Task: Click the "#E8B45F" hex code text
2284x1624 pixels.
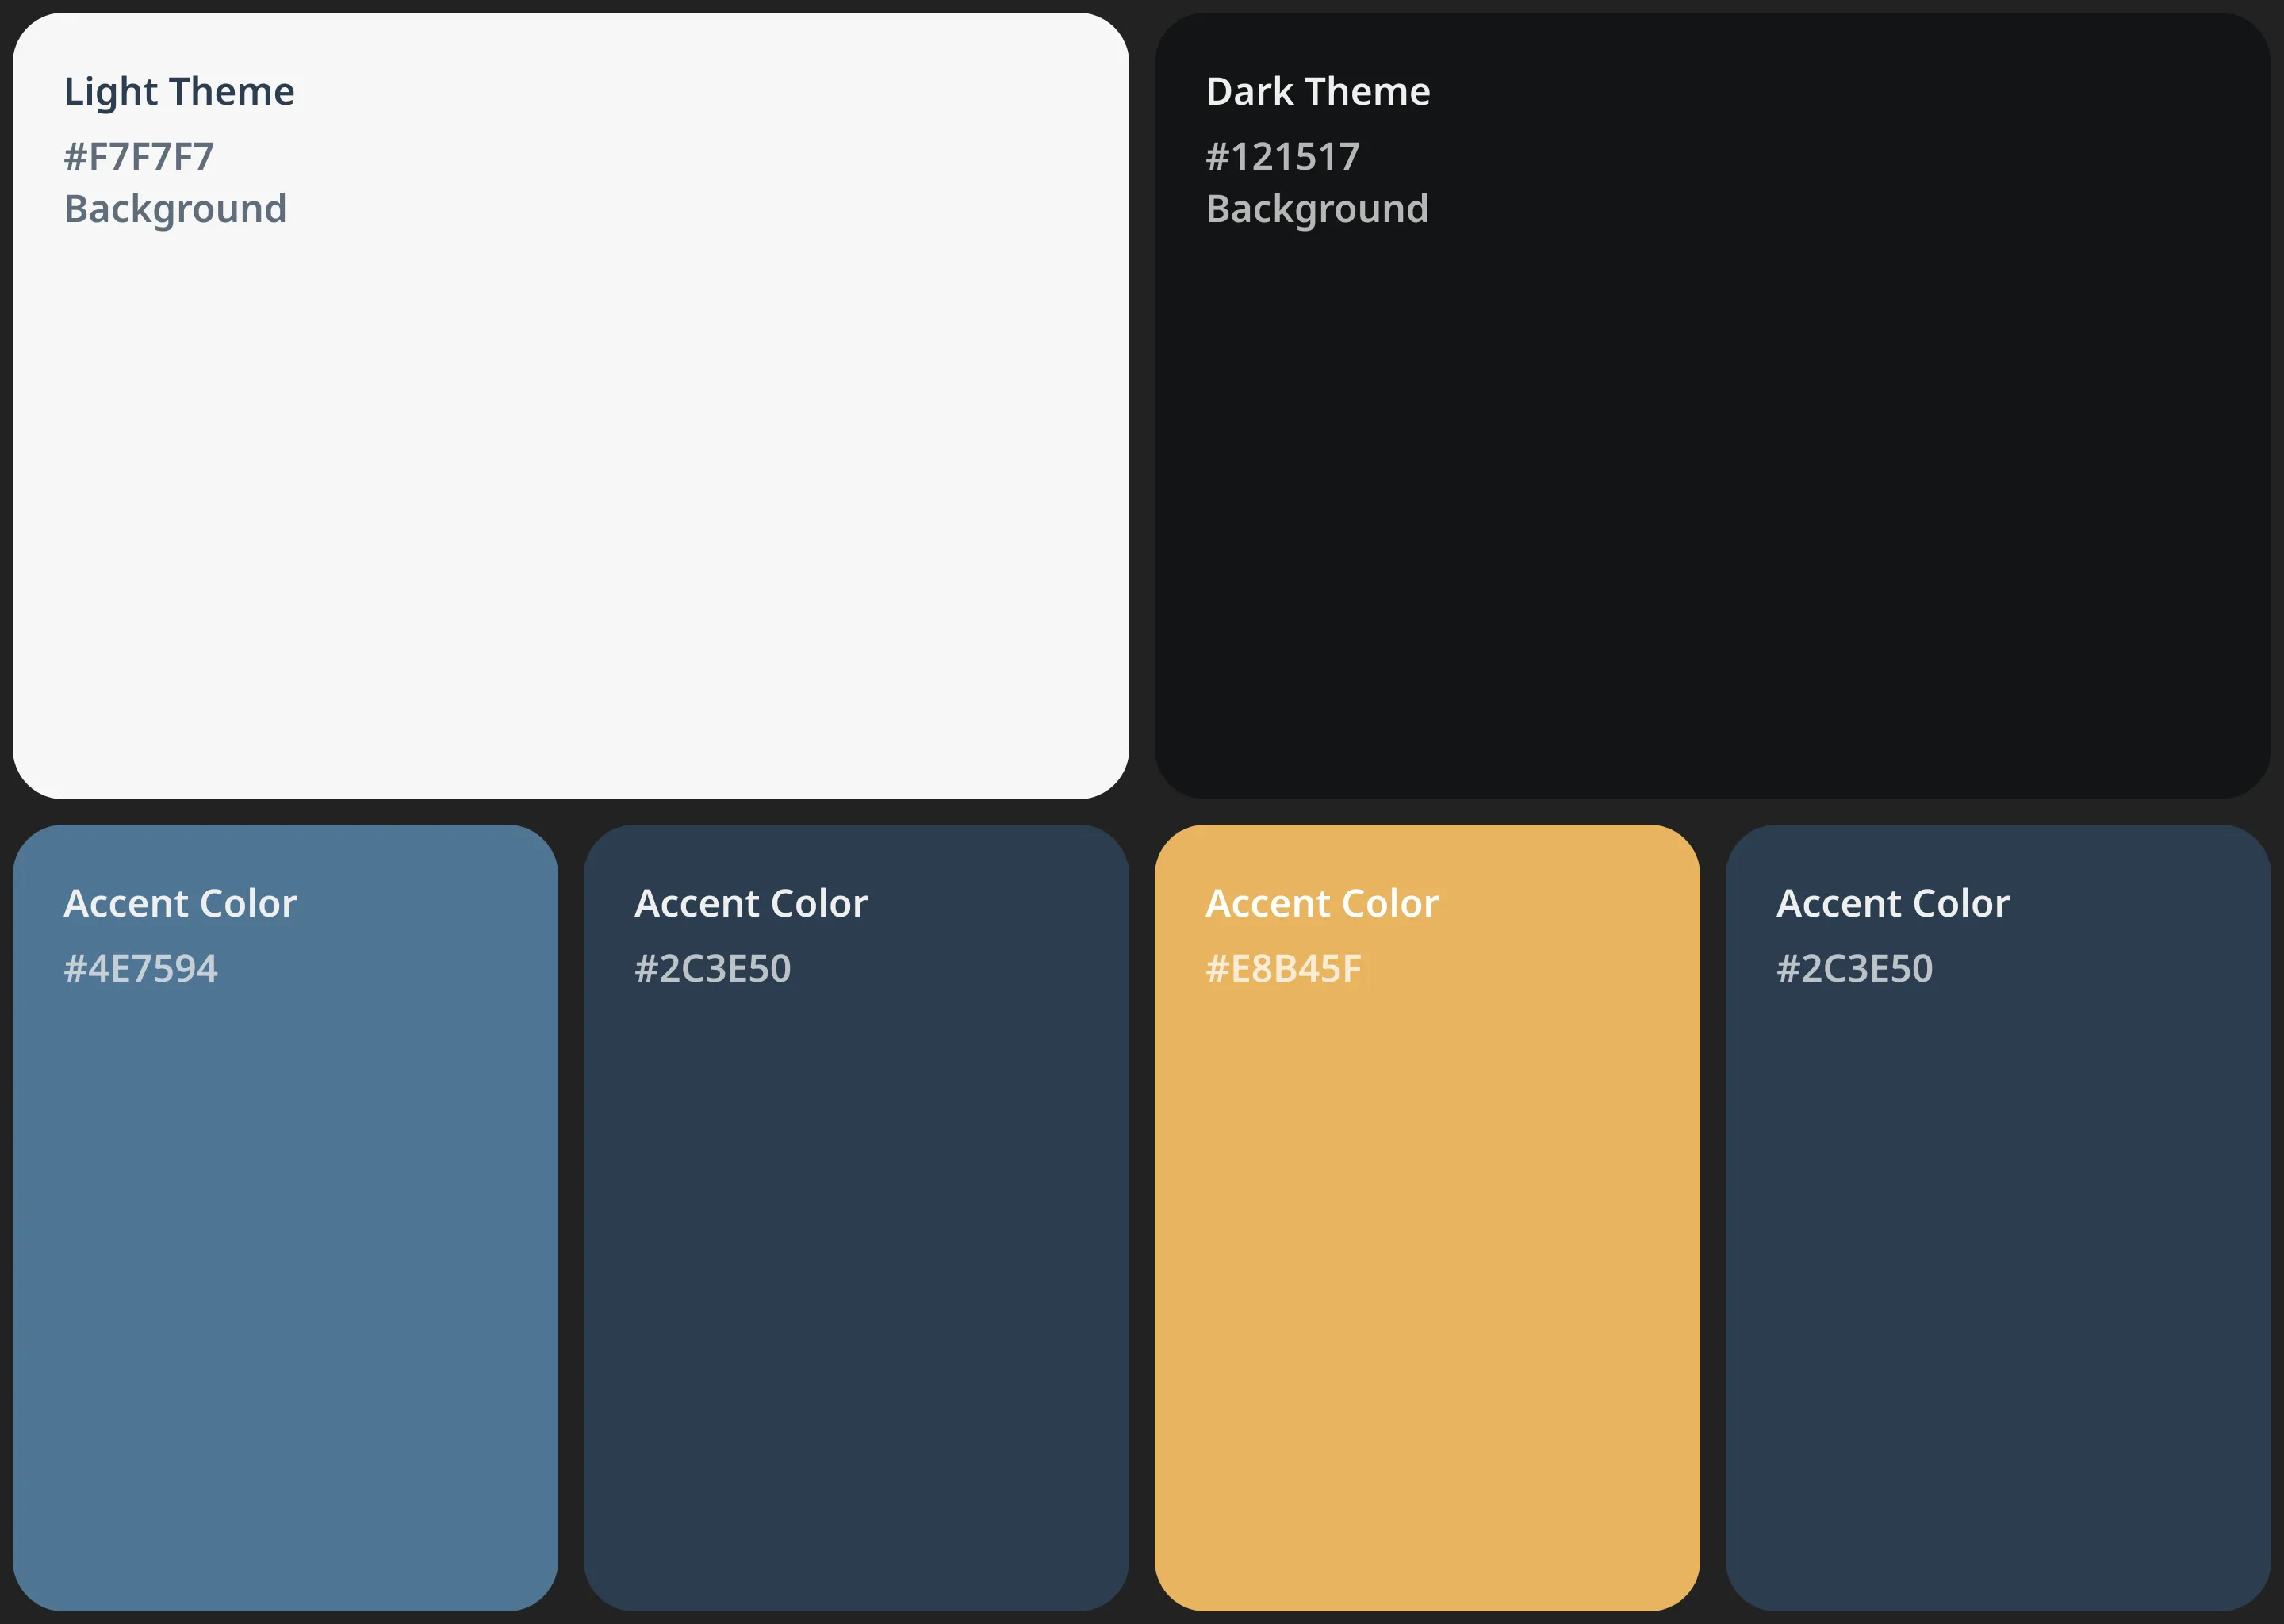Action: coord(1283,969)
